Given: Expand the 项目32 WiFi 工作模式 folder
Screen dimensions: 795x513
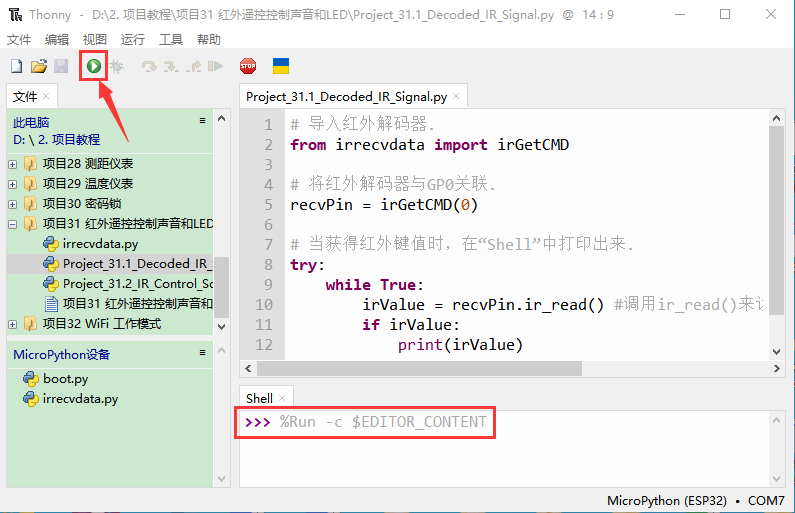Looking at the screenshot, I should (13, 324).
